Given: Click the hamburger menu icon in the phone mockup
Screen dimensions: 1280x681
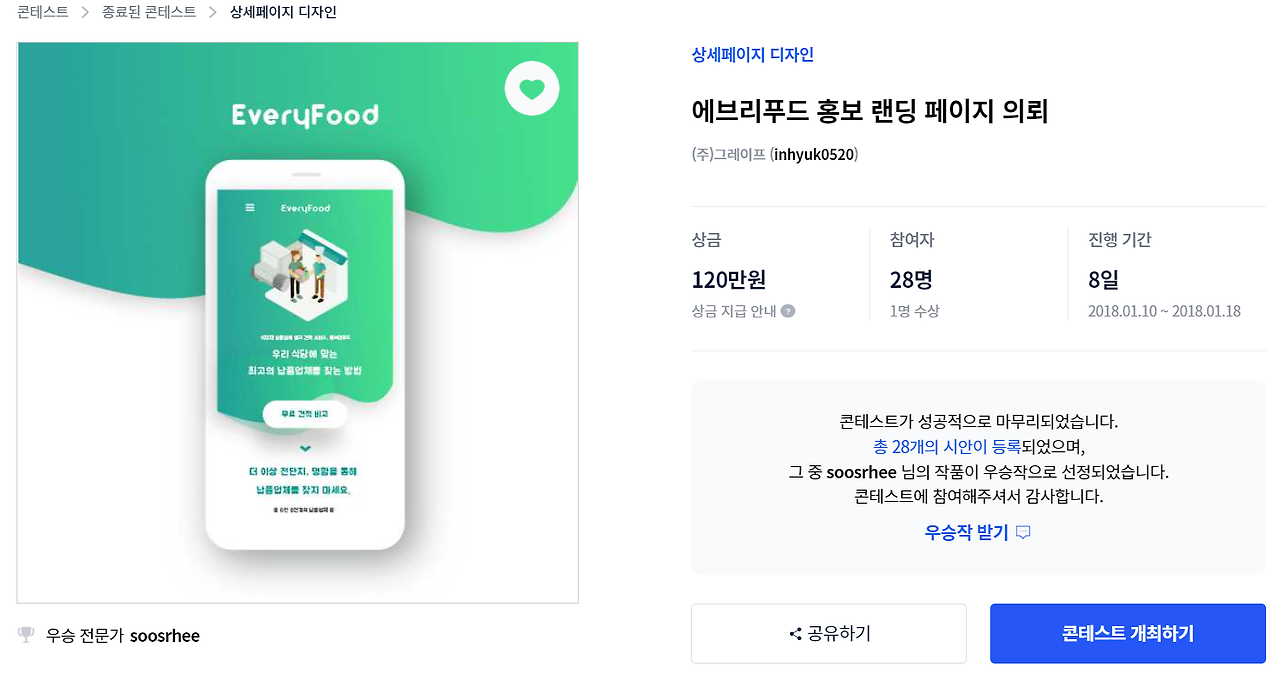Looking at the screenshot, I should [250, 208].
